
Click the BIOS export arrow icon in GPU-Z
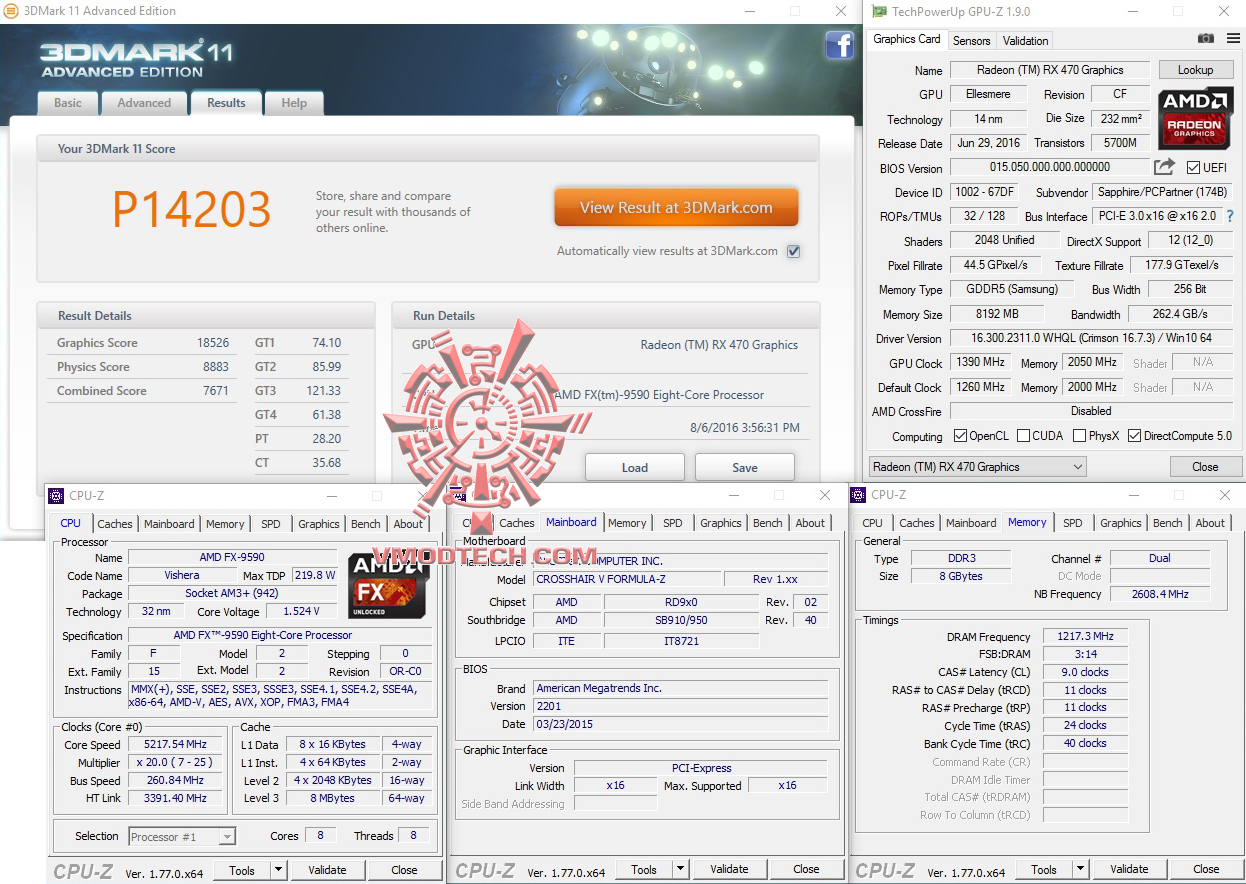[1163, 167]
